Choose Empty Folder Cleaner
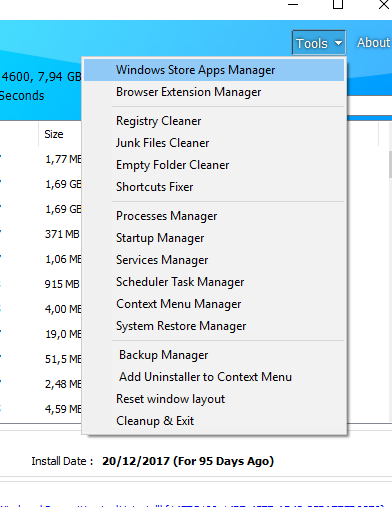The height and width of the screenshot is (507, 392). tap(214, 165)
